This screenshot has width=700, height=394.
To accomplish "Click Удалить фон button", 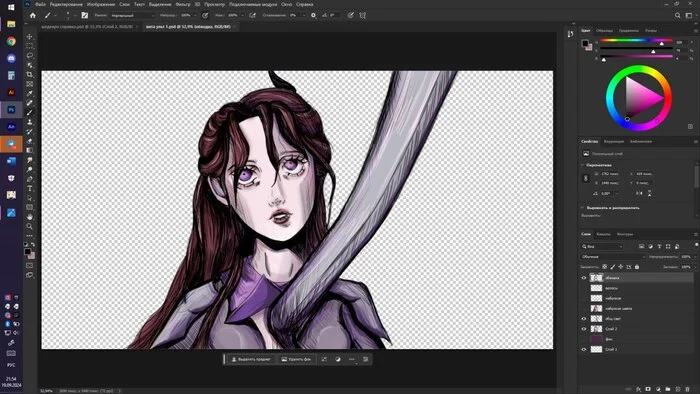I will [x=296, y=359].
